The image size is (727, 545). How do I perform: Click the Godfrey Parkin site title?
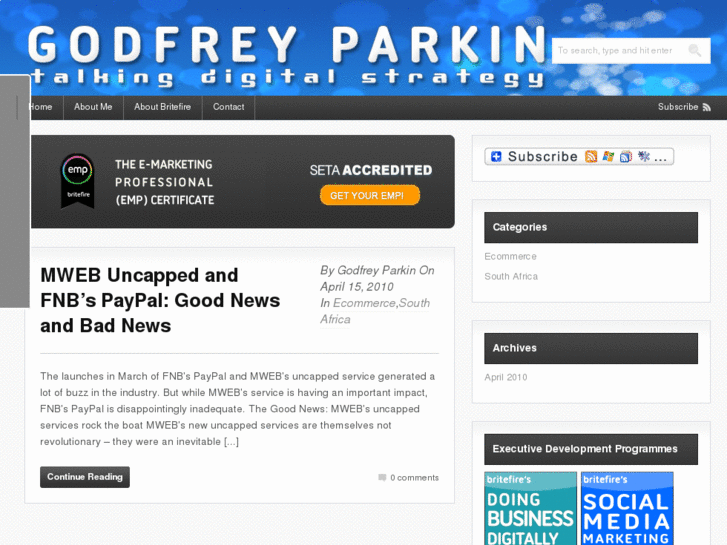click(287, 45)
